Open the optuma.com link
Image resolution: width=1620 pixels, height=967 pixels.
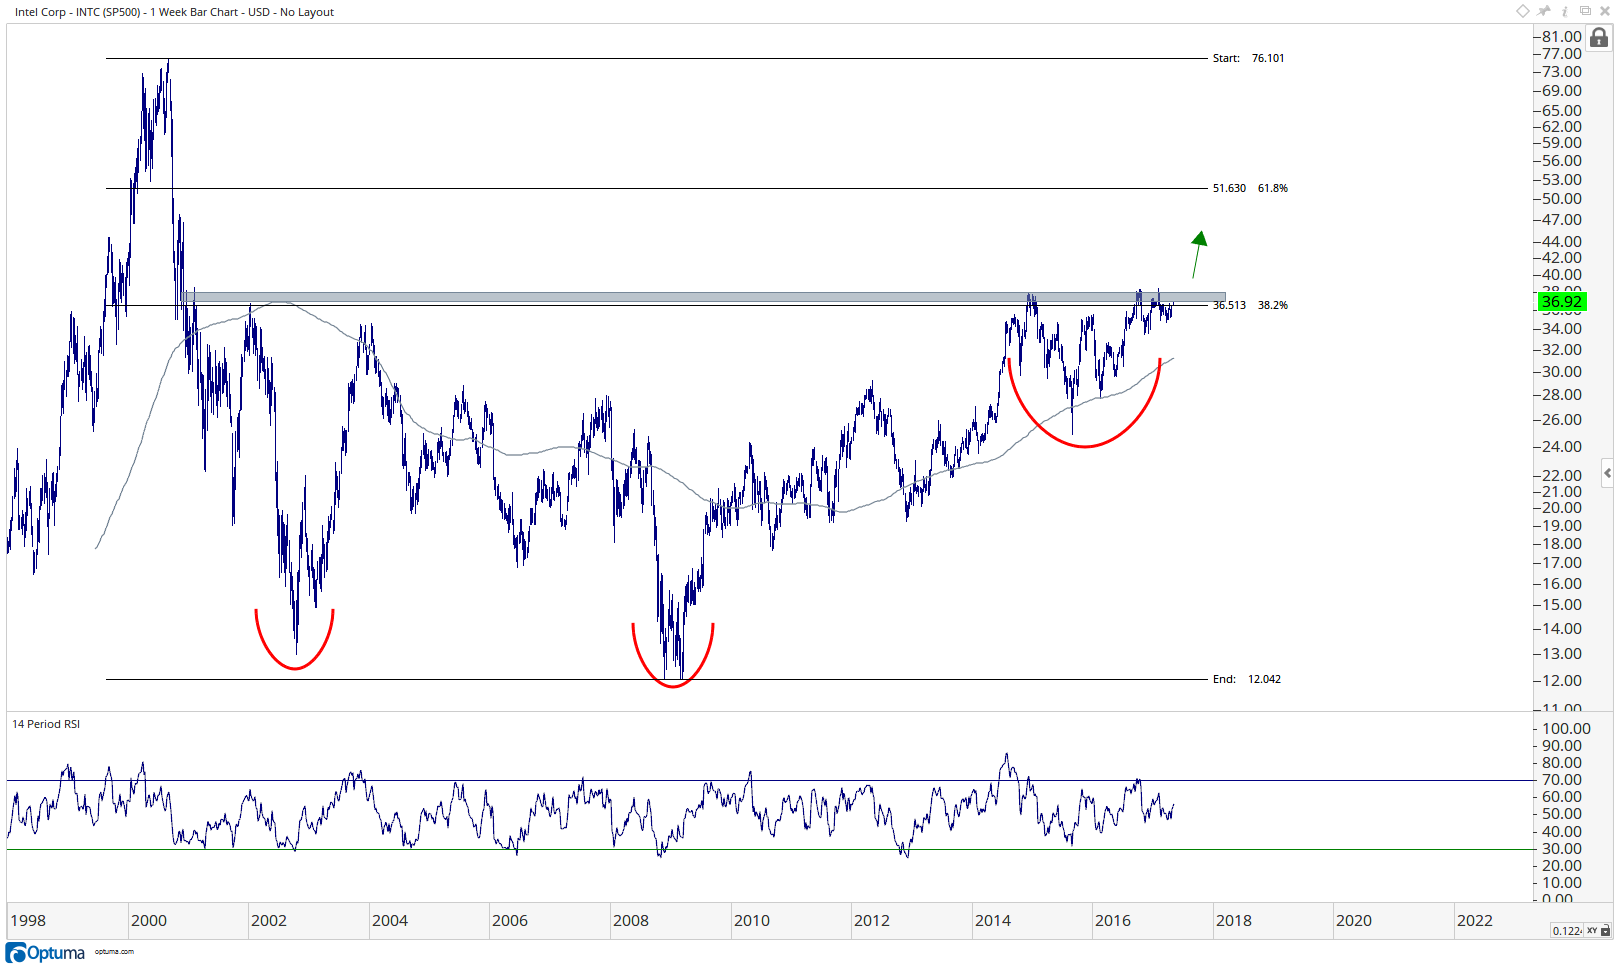(114, 952)
